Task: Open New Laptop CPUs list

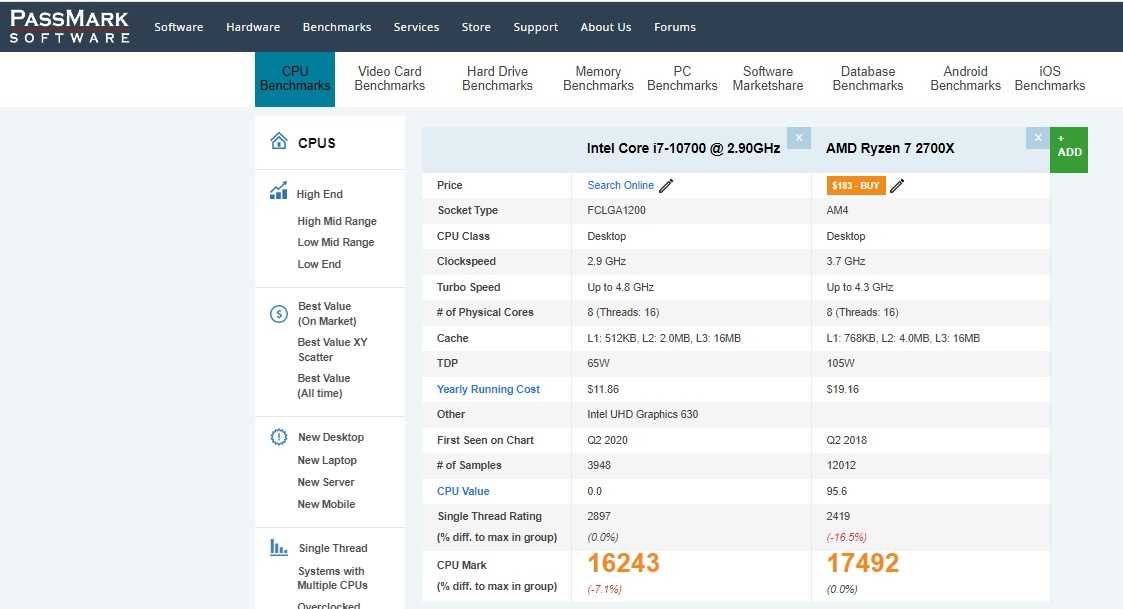Action: [x=327, y=460]
